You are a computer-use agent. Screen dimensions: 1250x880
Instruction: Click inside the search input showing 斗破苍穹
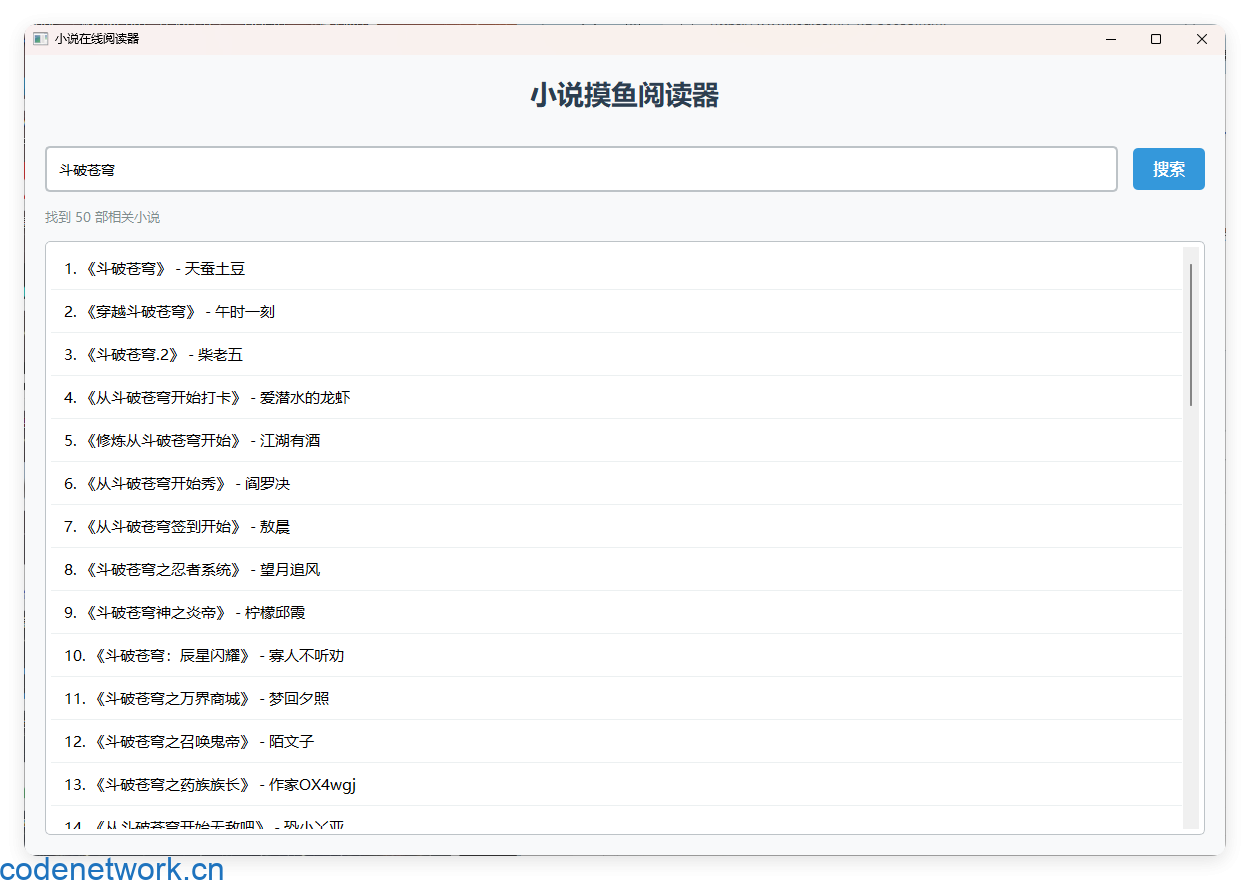pyautogui.click(x=400, y=168)
